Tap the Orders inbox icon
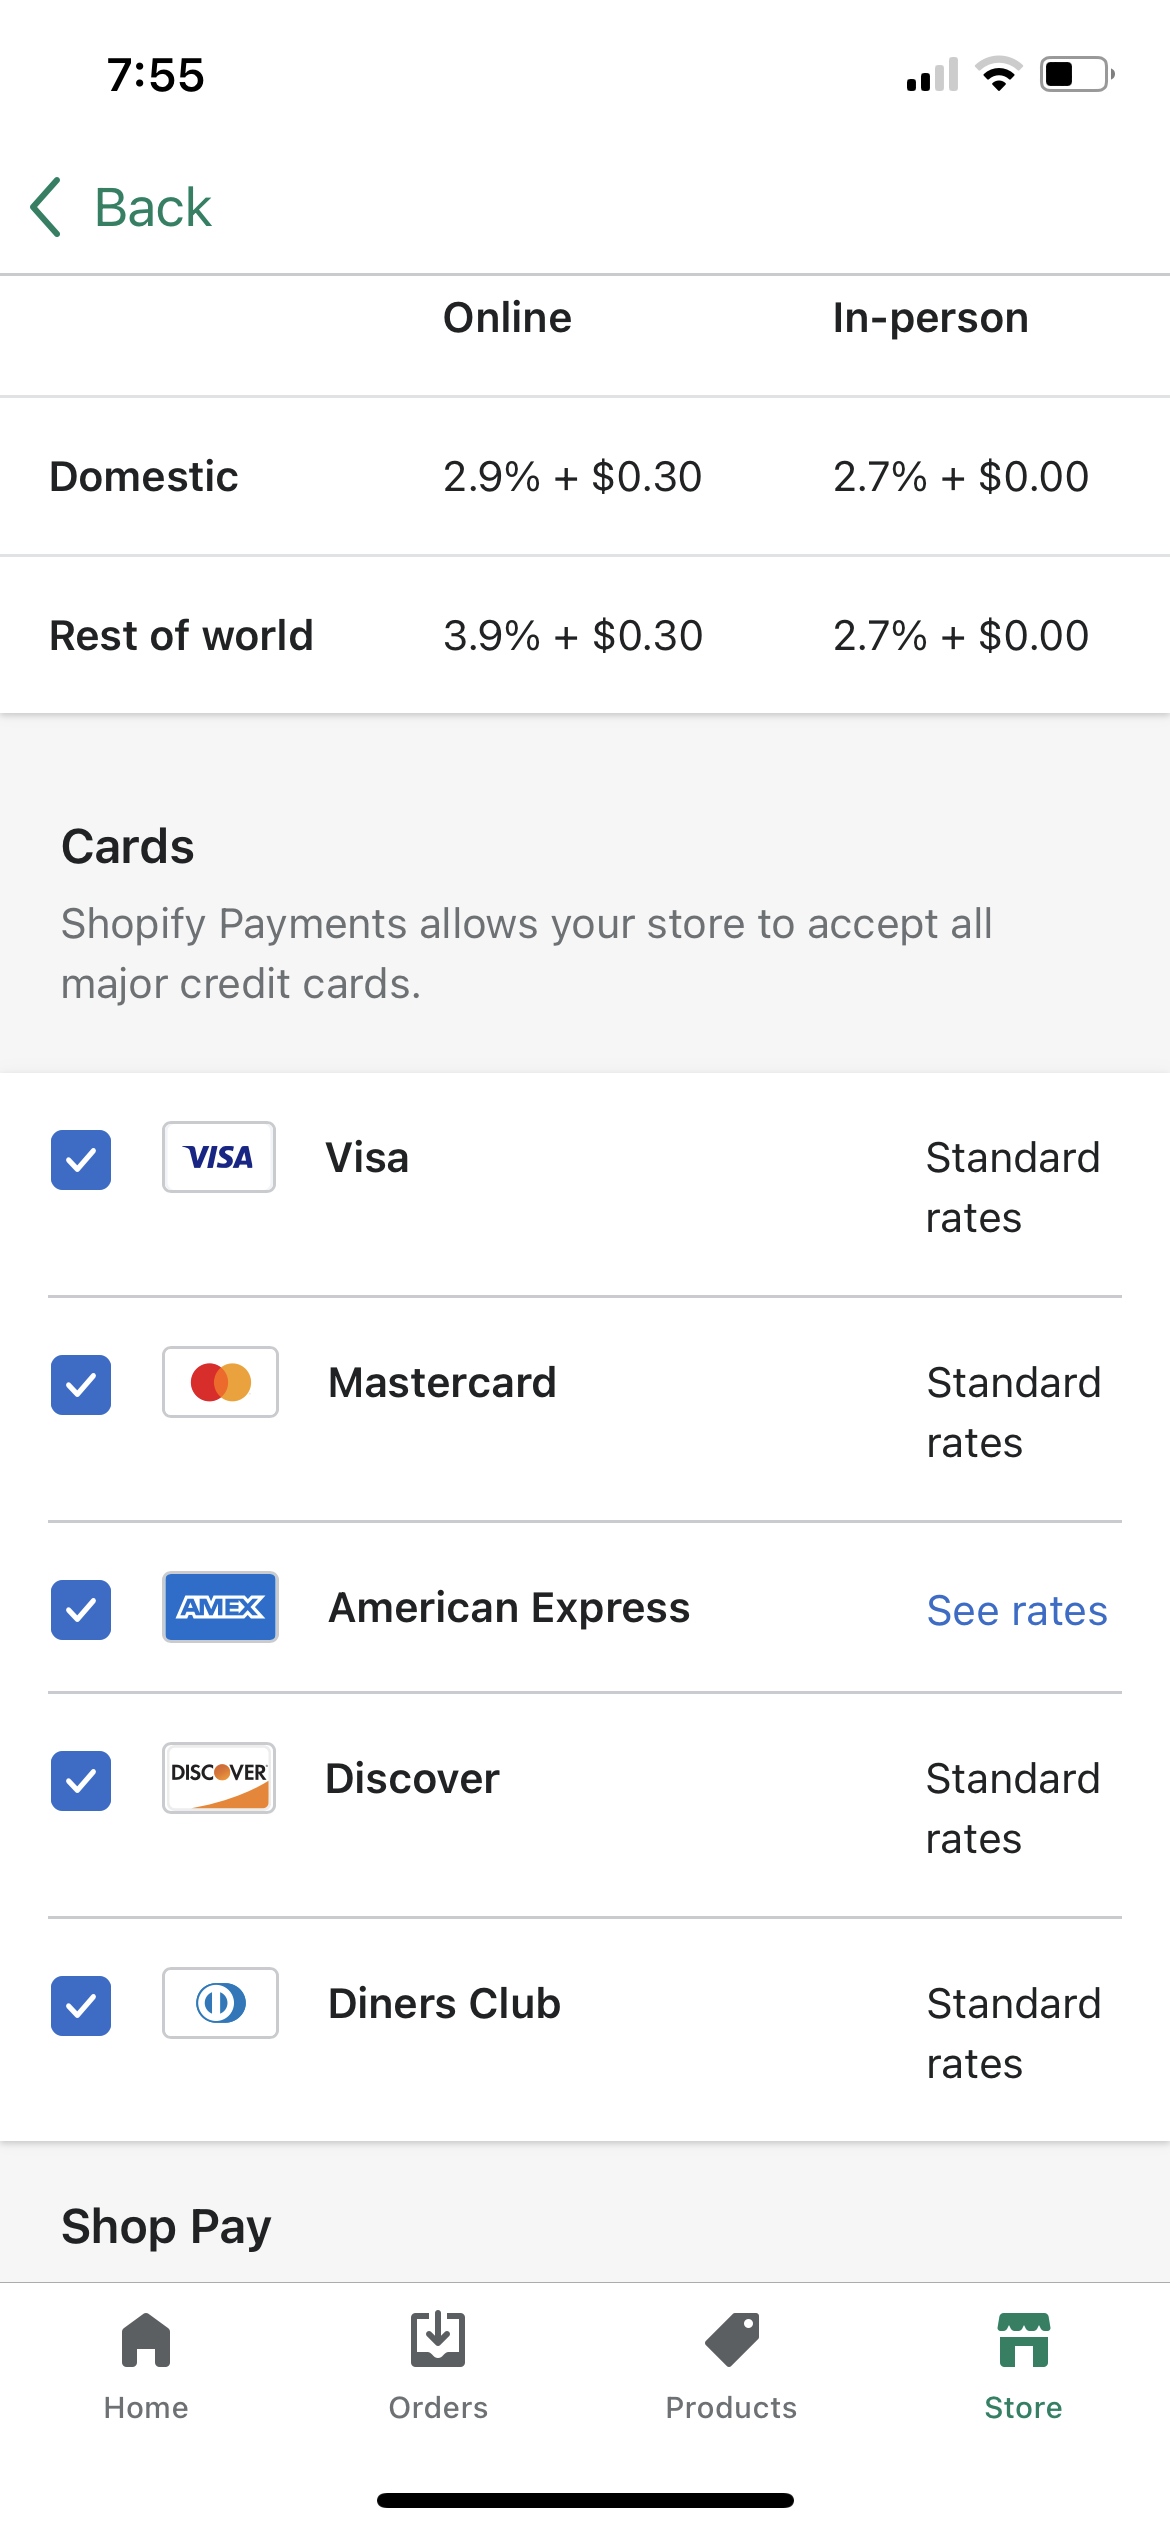The width and height of the screenshot is (1170, 2532). coord(438,2340)
